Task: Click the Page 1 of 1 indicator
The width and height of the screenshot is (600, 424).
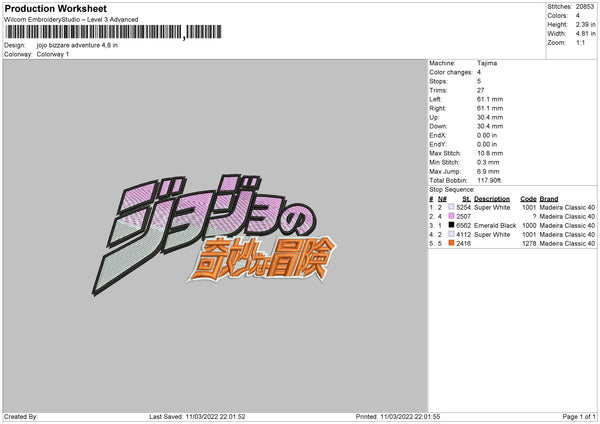Action: 579,416
